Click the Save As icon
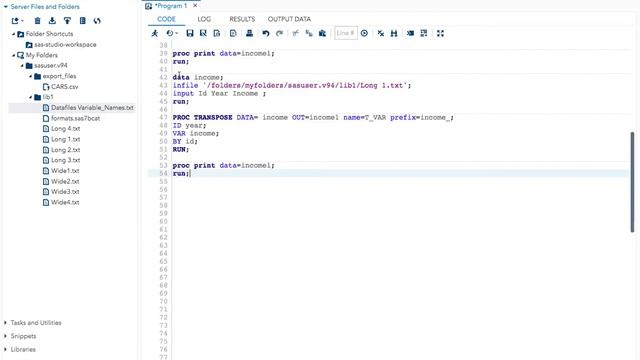 [203, 33]
